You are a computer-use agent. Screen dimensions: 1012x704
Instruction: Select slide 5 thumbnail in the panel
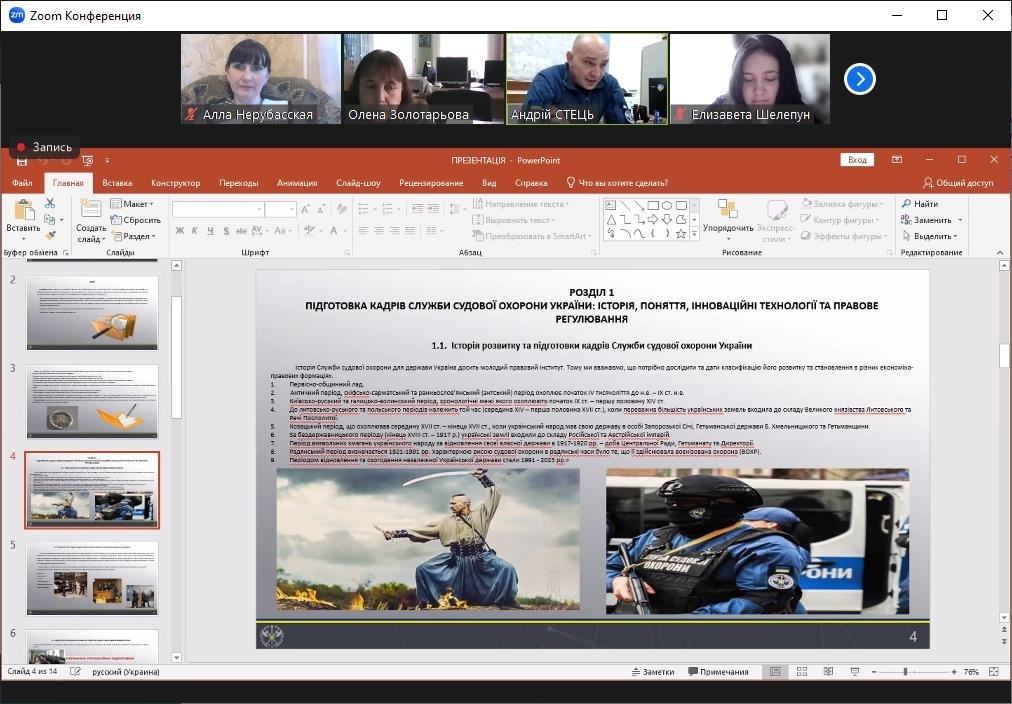(92, 578)
